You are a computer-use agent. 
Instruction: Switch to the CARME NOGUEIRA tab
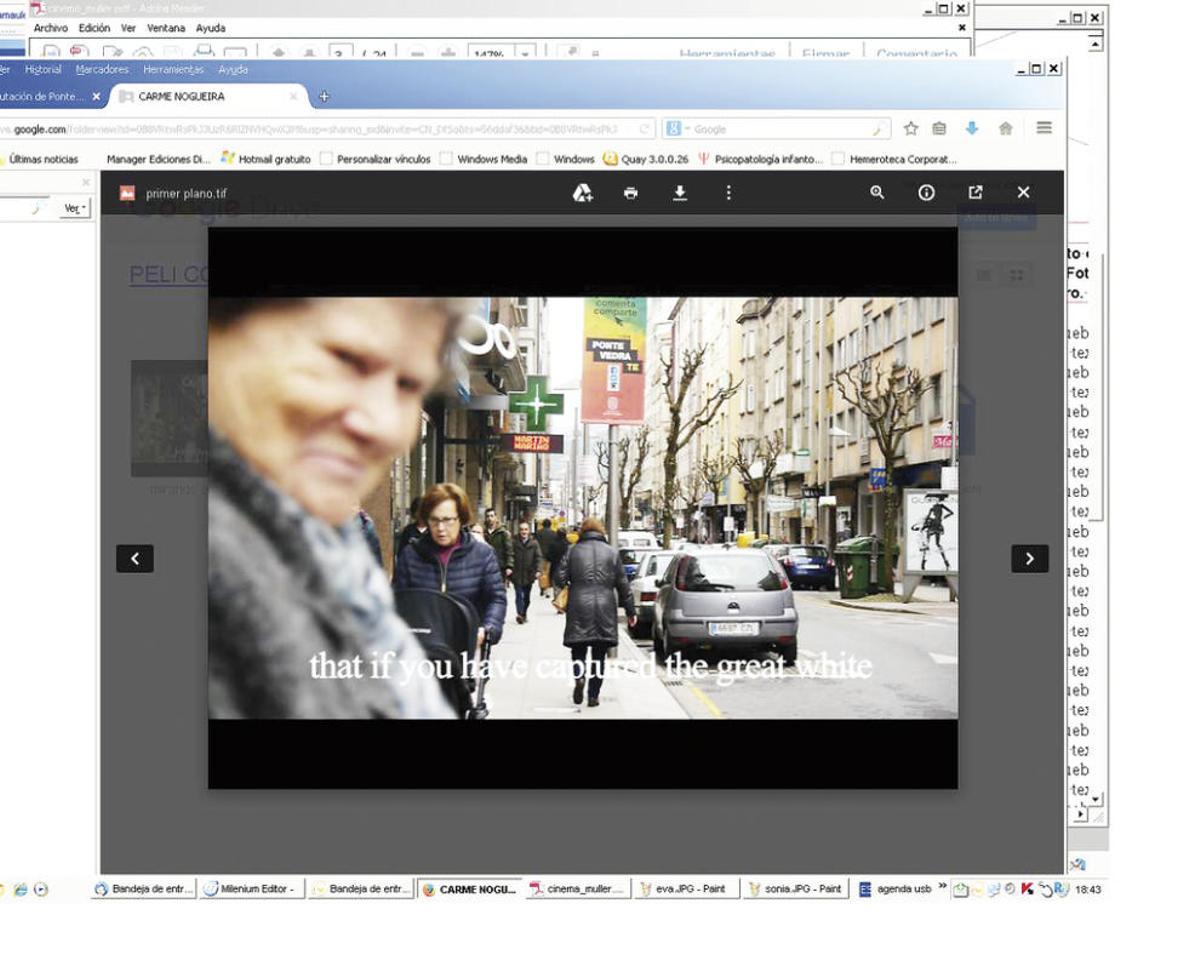(207, 97)
